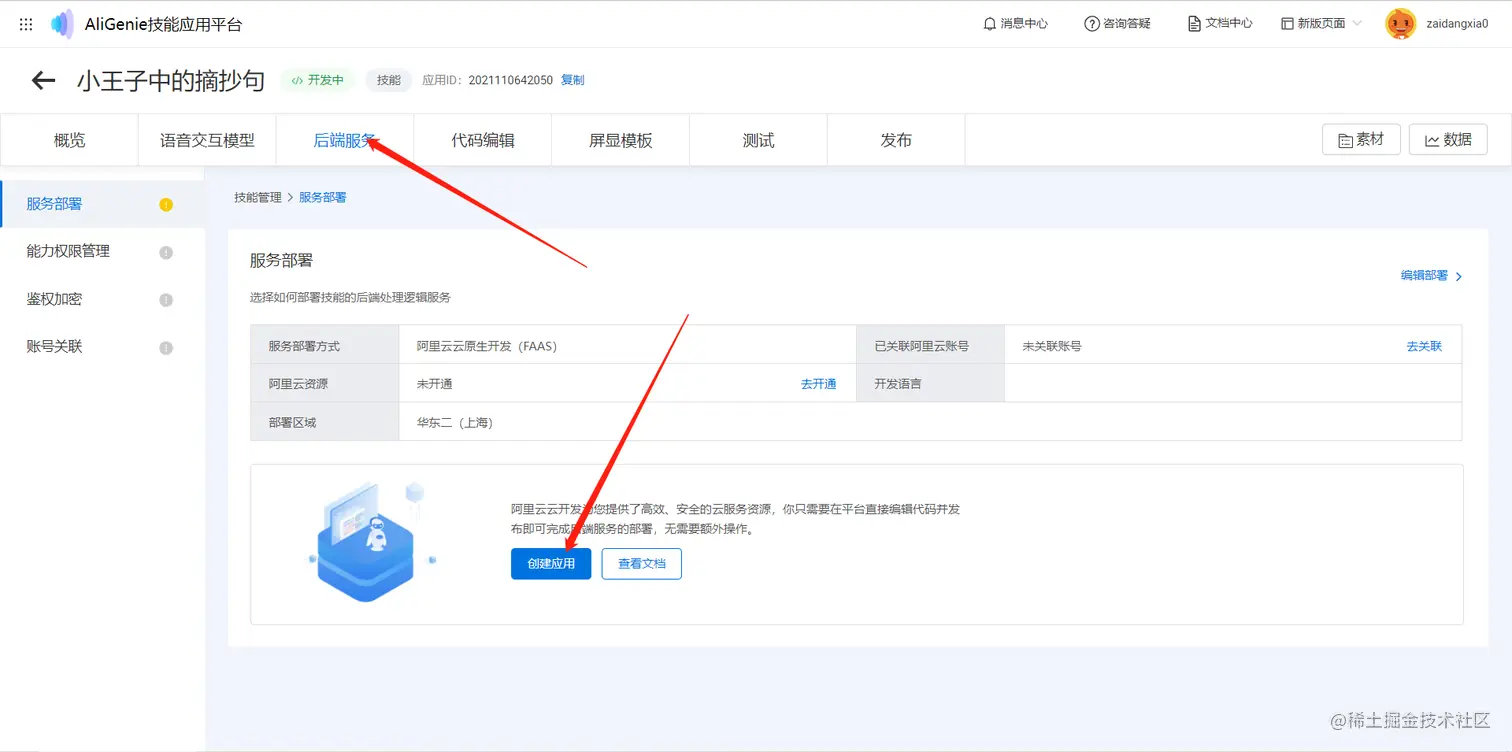Click the 阿里云云原生开发（FAAS） value
Screen dimensions: 1512x752
(x=487, y=346)
